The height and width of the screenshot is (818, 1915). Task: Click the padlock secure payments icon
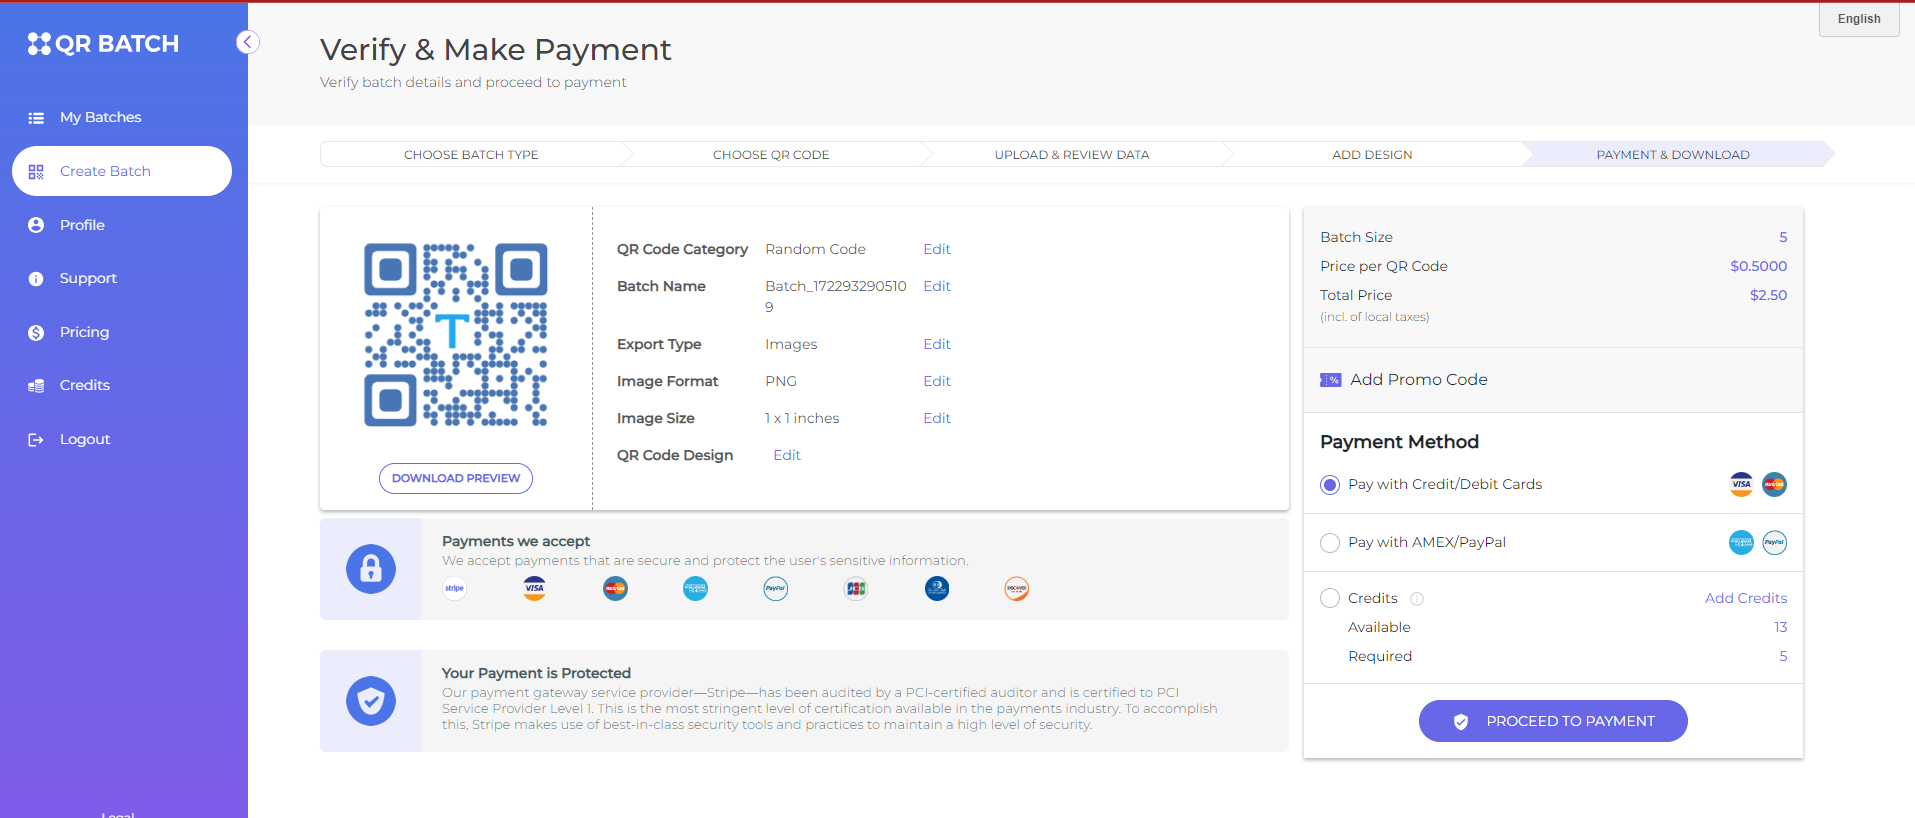371,569
